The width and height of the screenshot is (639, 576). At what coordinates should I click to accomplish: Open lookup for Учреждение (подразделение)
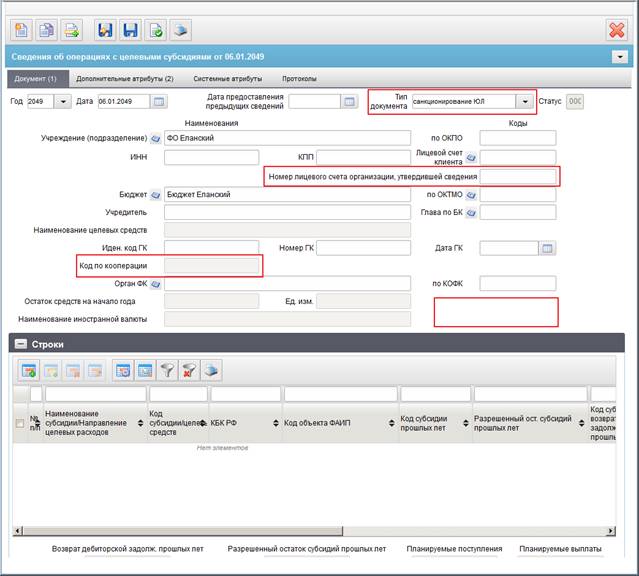coord(155,139)
